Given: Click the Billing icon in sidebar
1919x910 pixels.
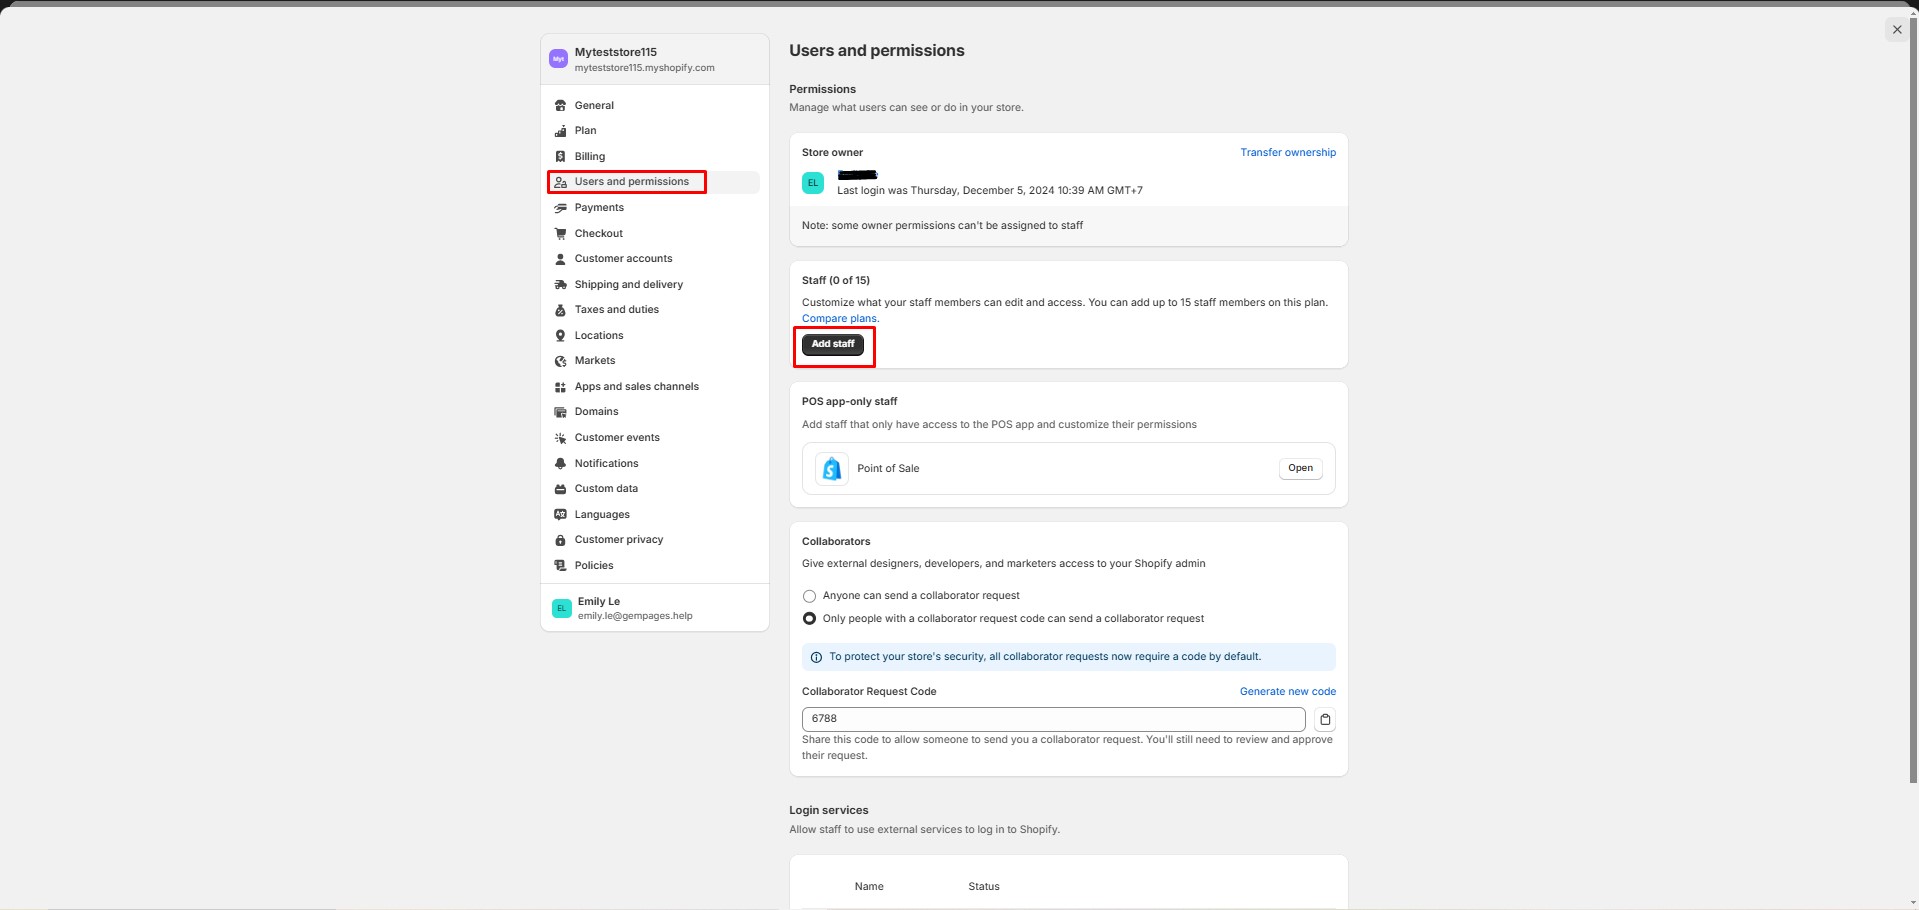Looking at the screenshot, I should 560,157.
